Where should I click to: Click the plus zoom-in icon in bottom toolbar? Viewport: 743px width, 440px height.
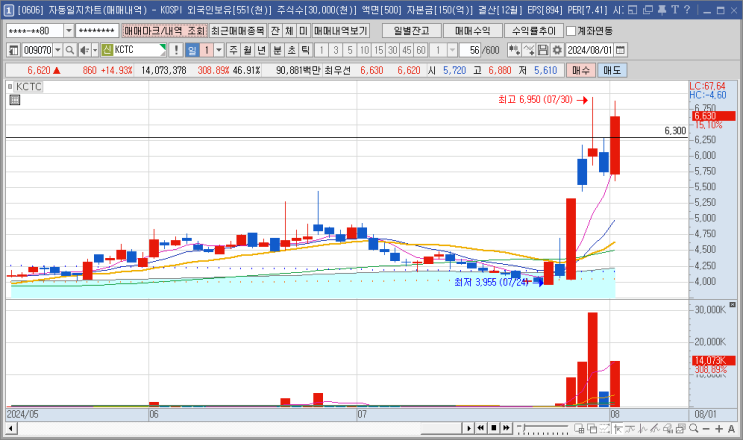[719, 428]
